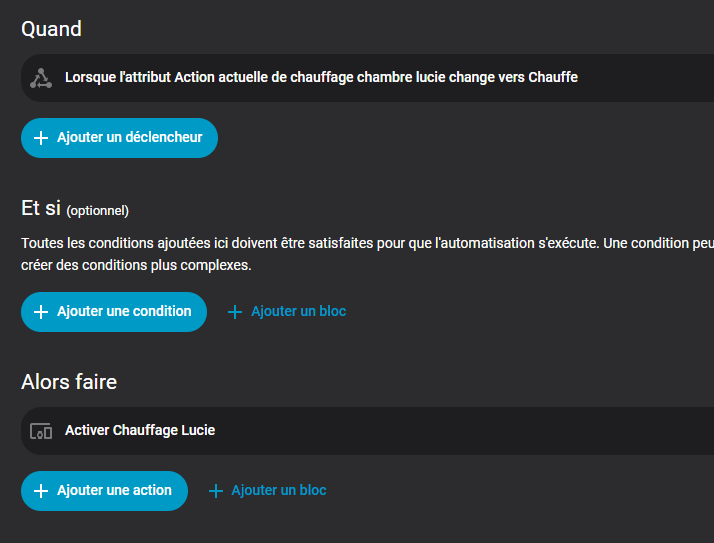714x543 pixels.
Task: Click the Quand section heading
Action: click(52, 29)
